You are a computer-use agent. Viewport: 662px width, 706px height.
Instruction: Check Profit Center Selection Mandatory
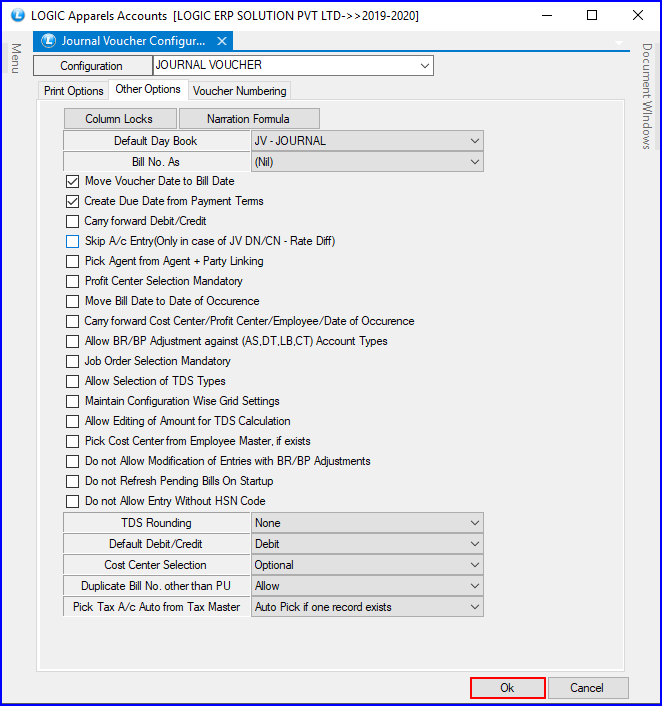(72, 281)
